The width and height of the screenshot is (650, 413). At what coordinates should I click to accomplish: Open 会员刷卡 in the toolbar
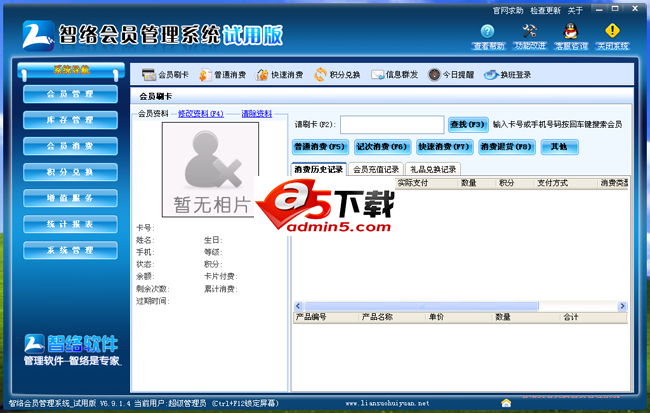pos(165,75)
